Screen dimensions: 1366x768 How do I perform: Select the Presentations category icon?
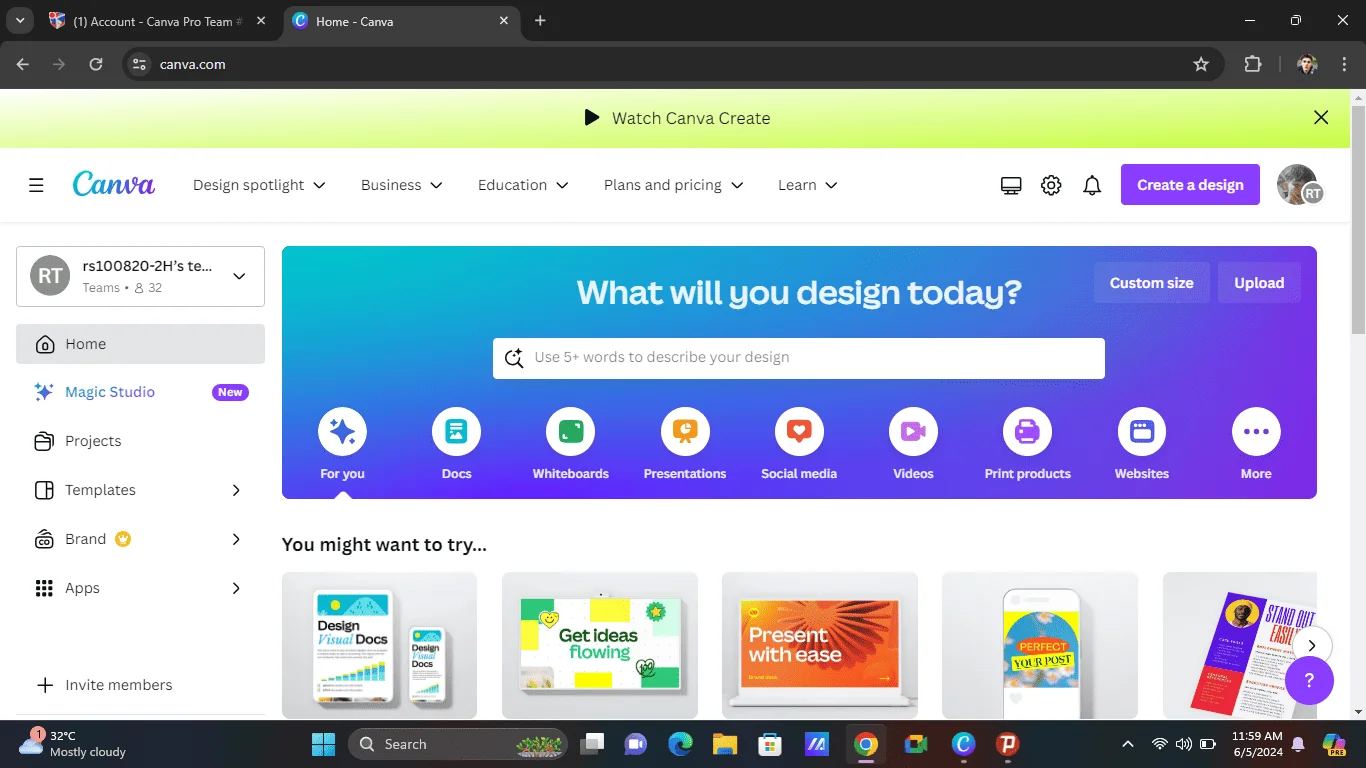685,432
